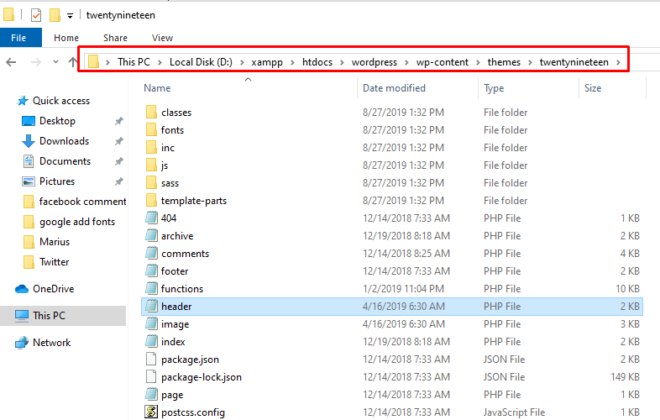Select the functions PHP file icon

[x=151, y=289]
